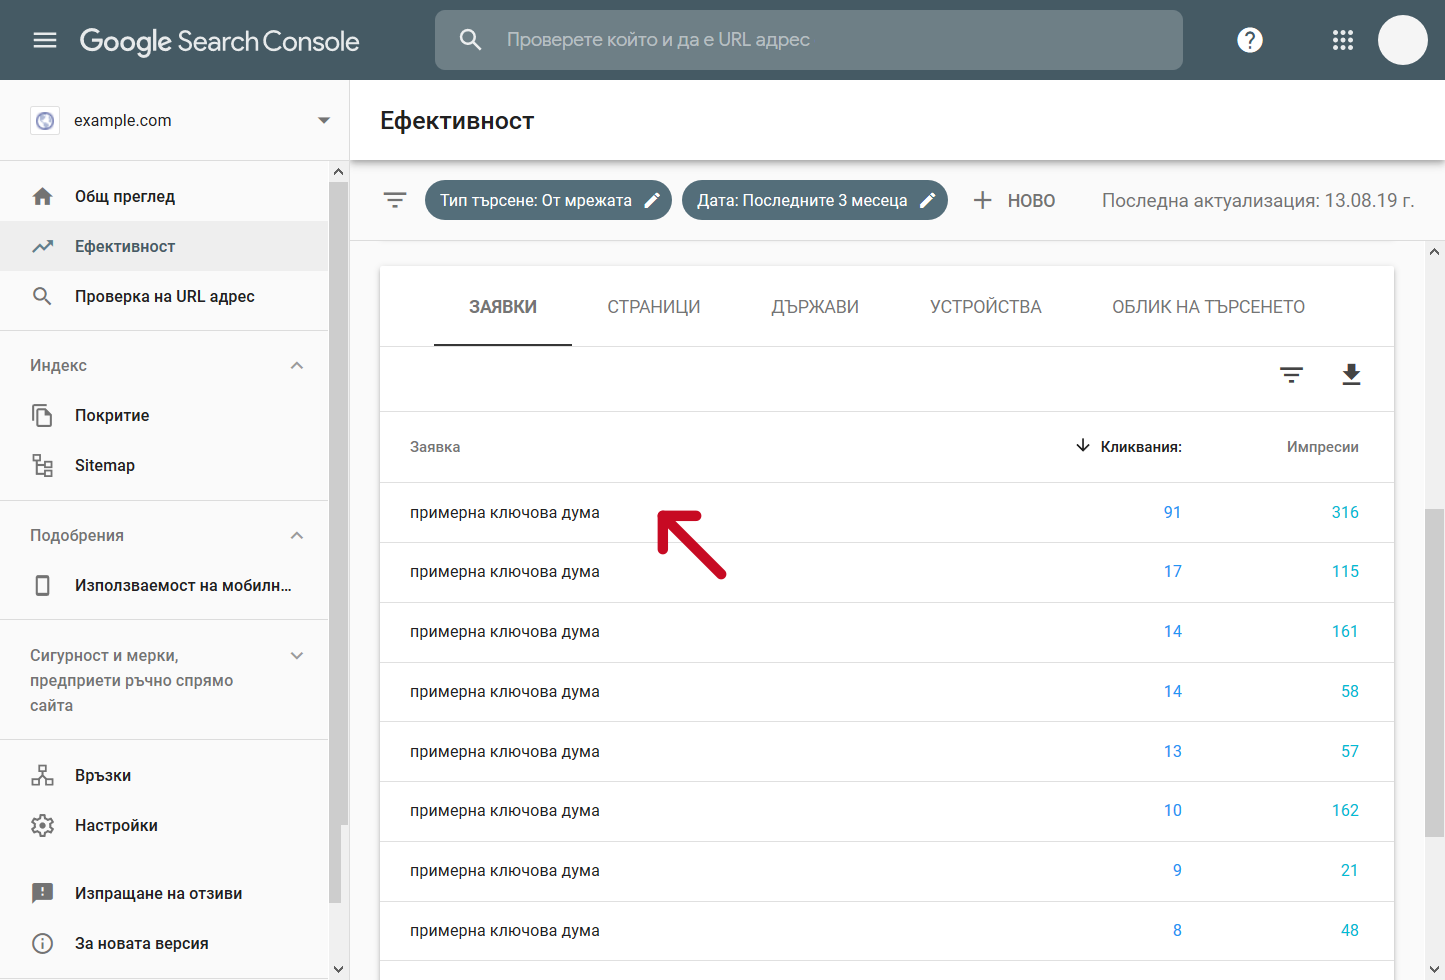1445x980 pixels.
Task: Sort by the Кликвания column header
Action: (1141, 447)
